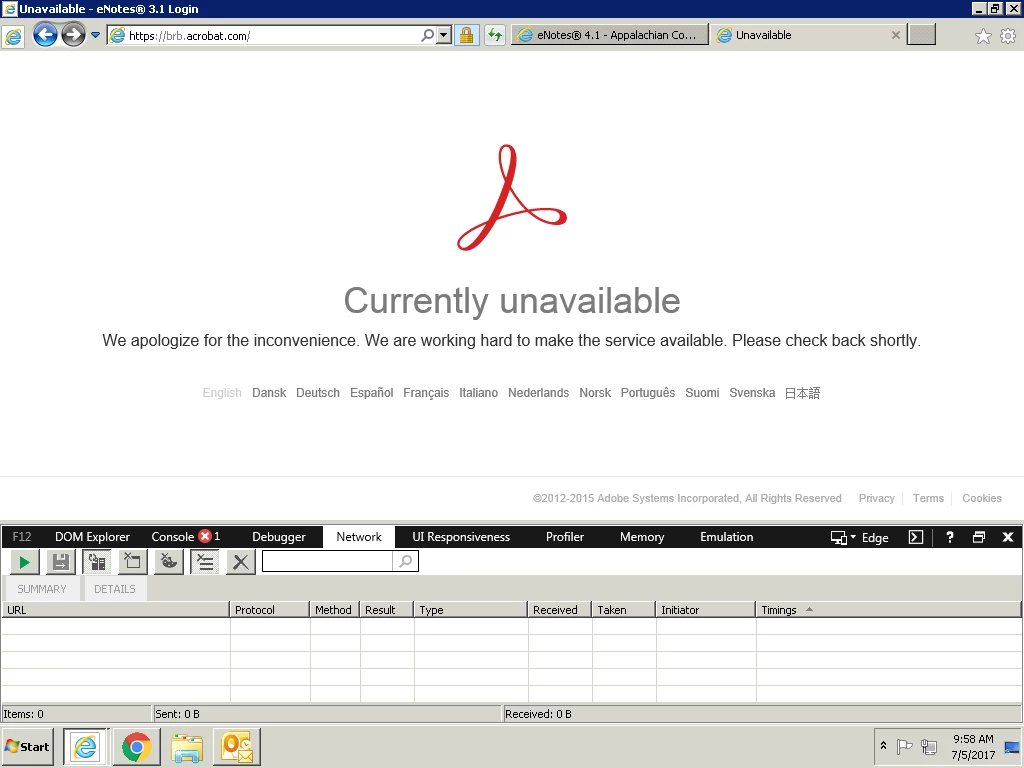
Task: Unpin developer tools with the restore window icon
Action: click(978, 537)
